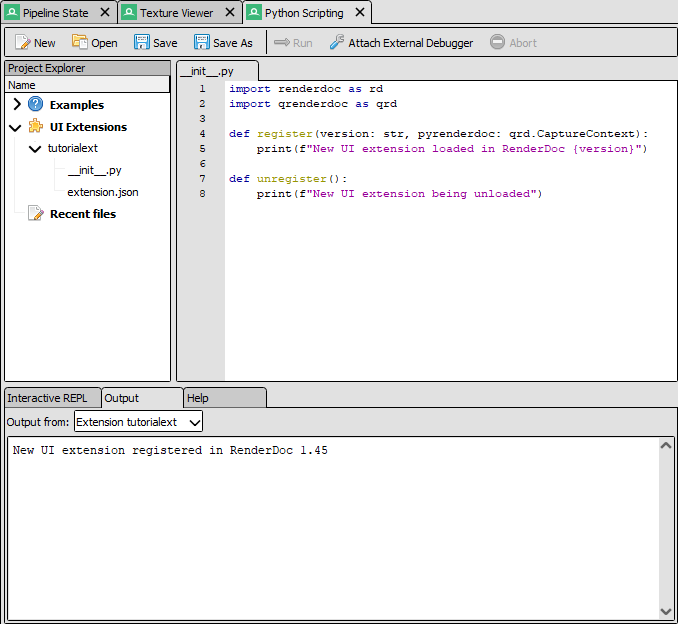Click the Abort stop icon
This screenshot has height=624, width=678.
[497, 42]
